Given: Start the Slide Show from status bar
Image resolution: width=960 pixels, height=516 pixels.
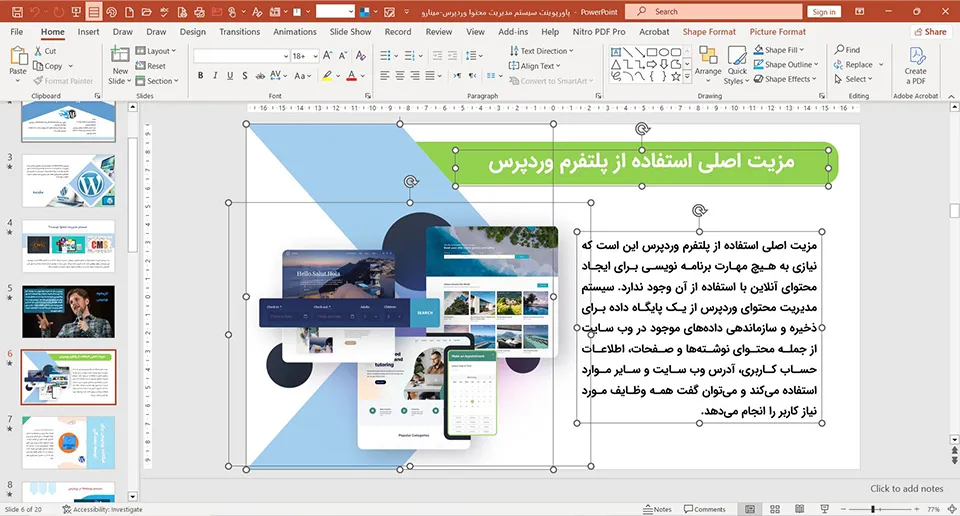Looking at the screenshot, I should point(825,509).
